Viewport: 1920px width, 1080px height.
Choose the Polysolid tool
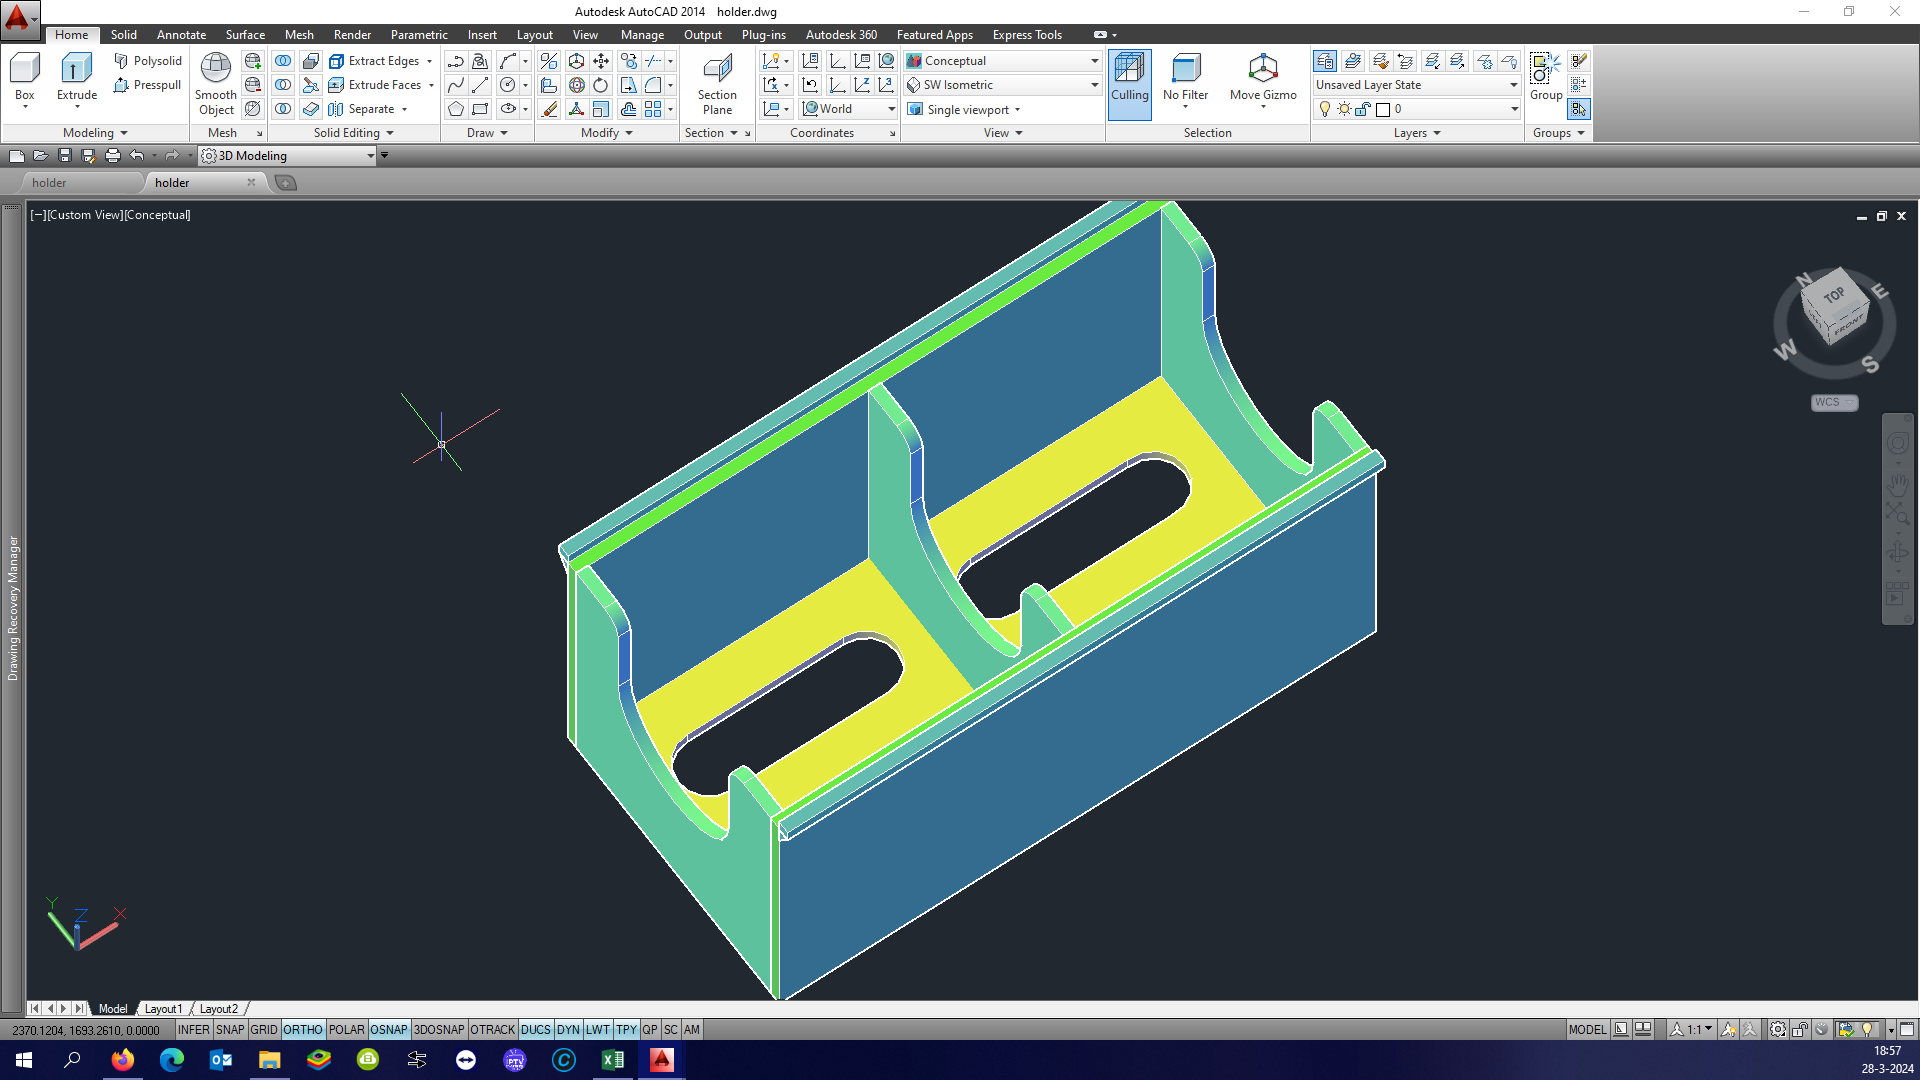click(148, 61)
